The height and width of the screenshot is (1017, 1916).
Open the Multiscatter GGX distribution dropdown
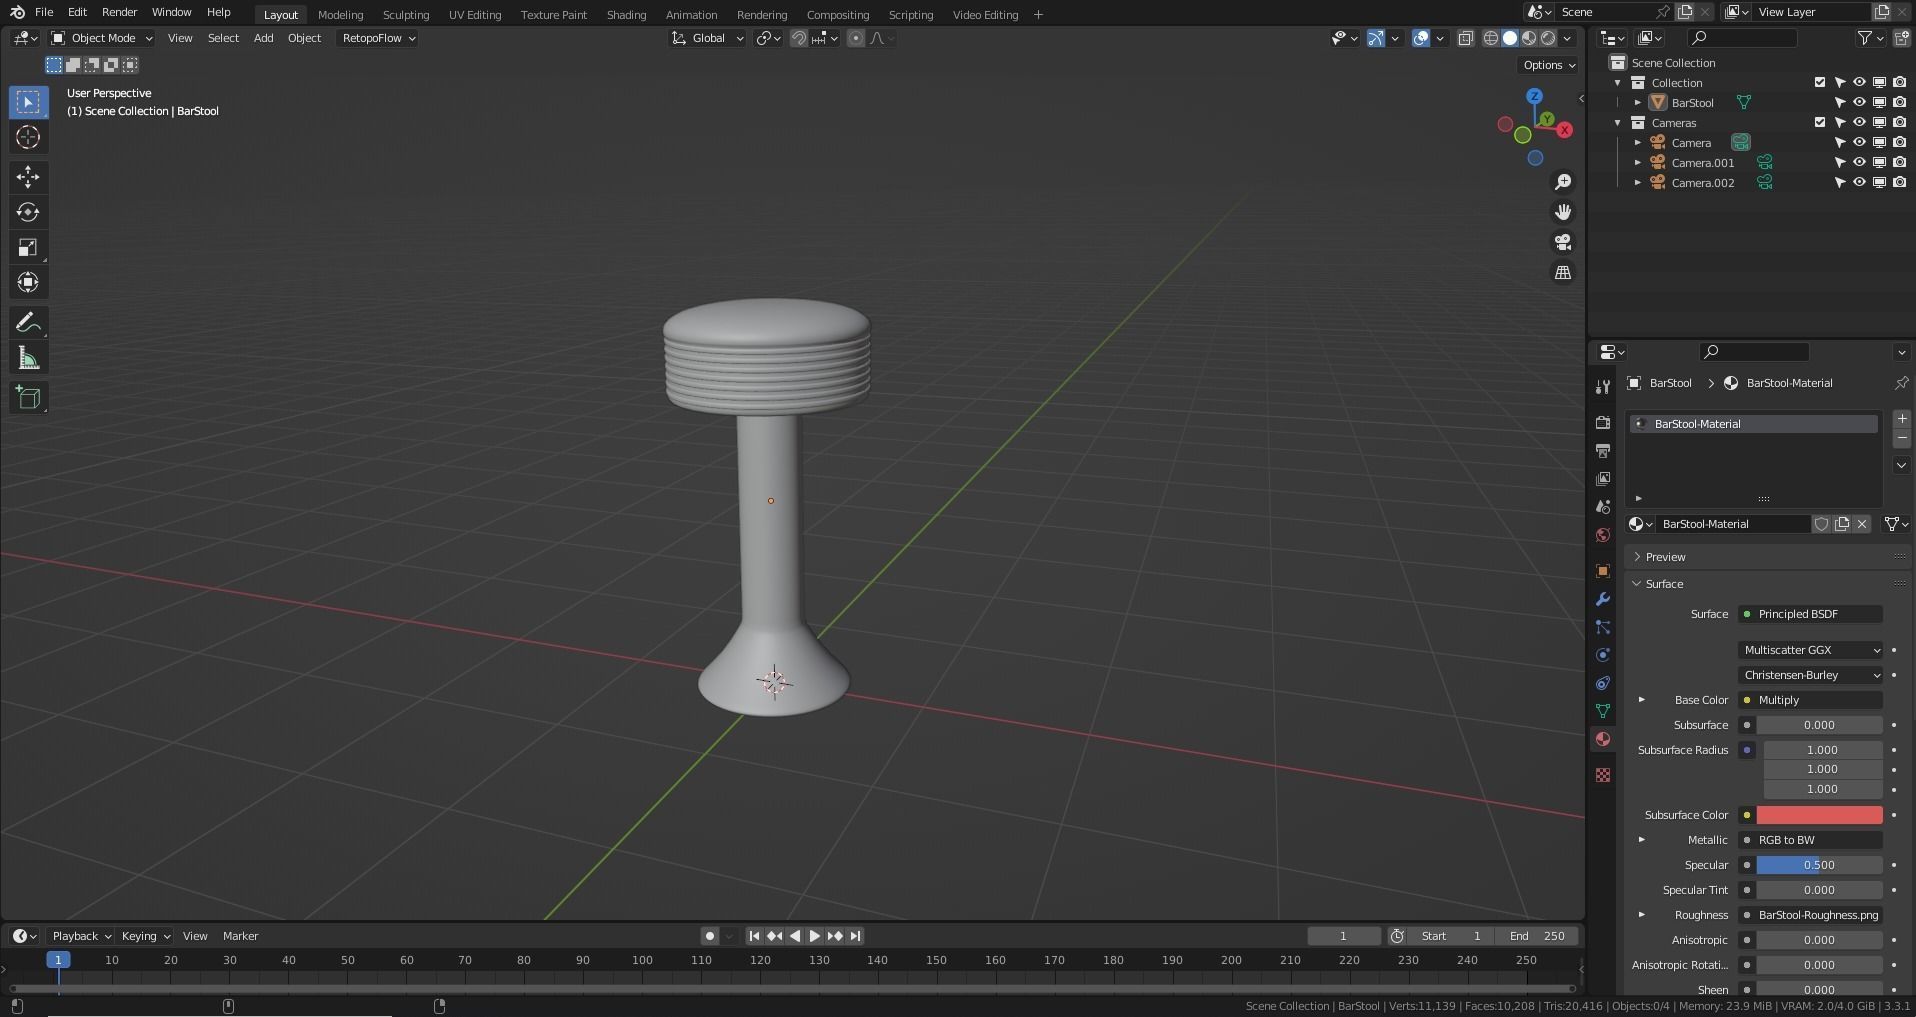pyautogui.click(x=1811, y=650)
